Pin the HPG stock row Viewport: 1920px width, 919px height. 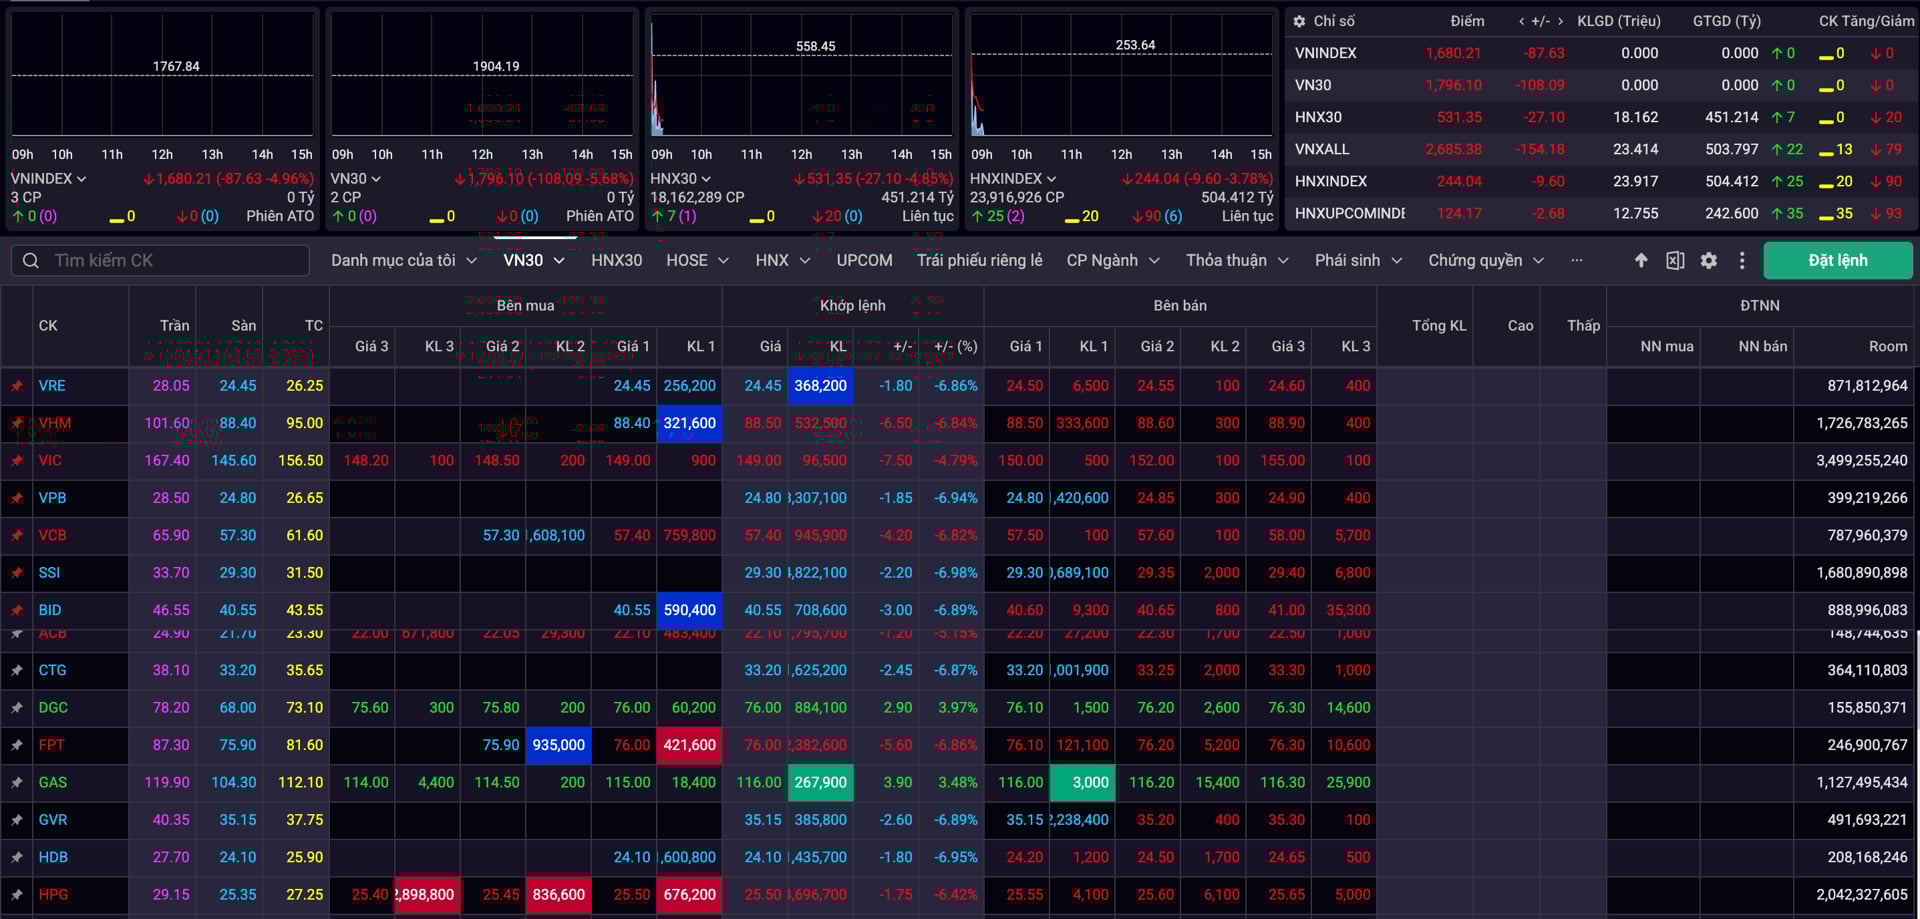pyautogui.click(x=16, y=894)
